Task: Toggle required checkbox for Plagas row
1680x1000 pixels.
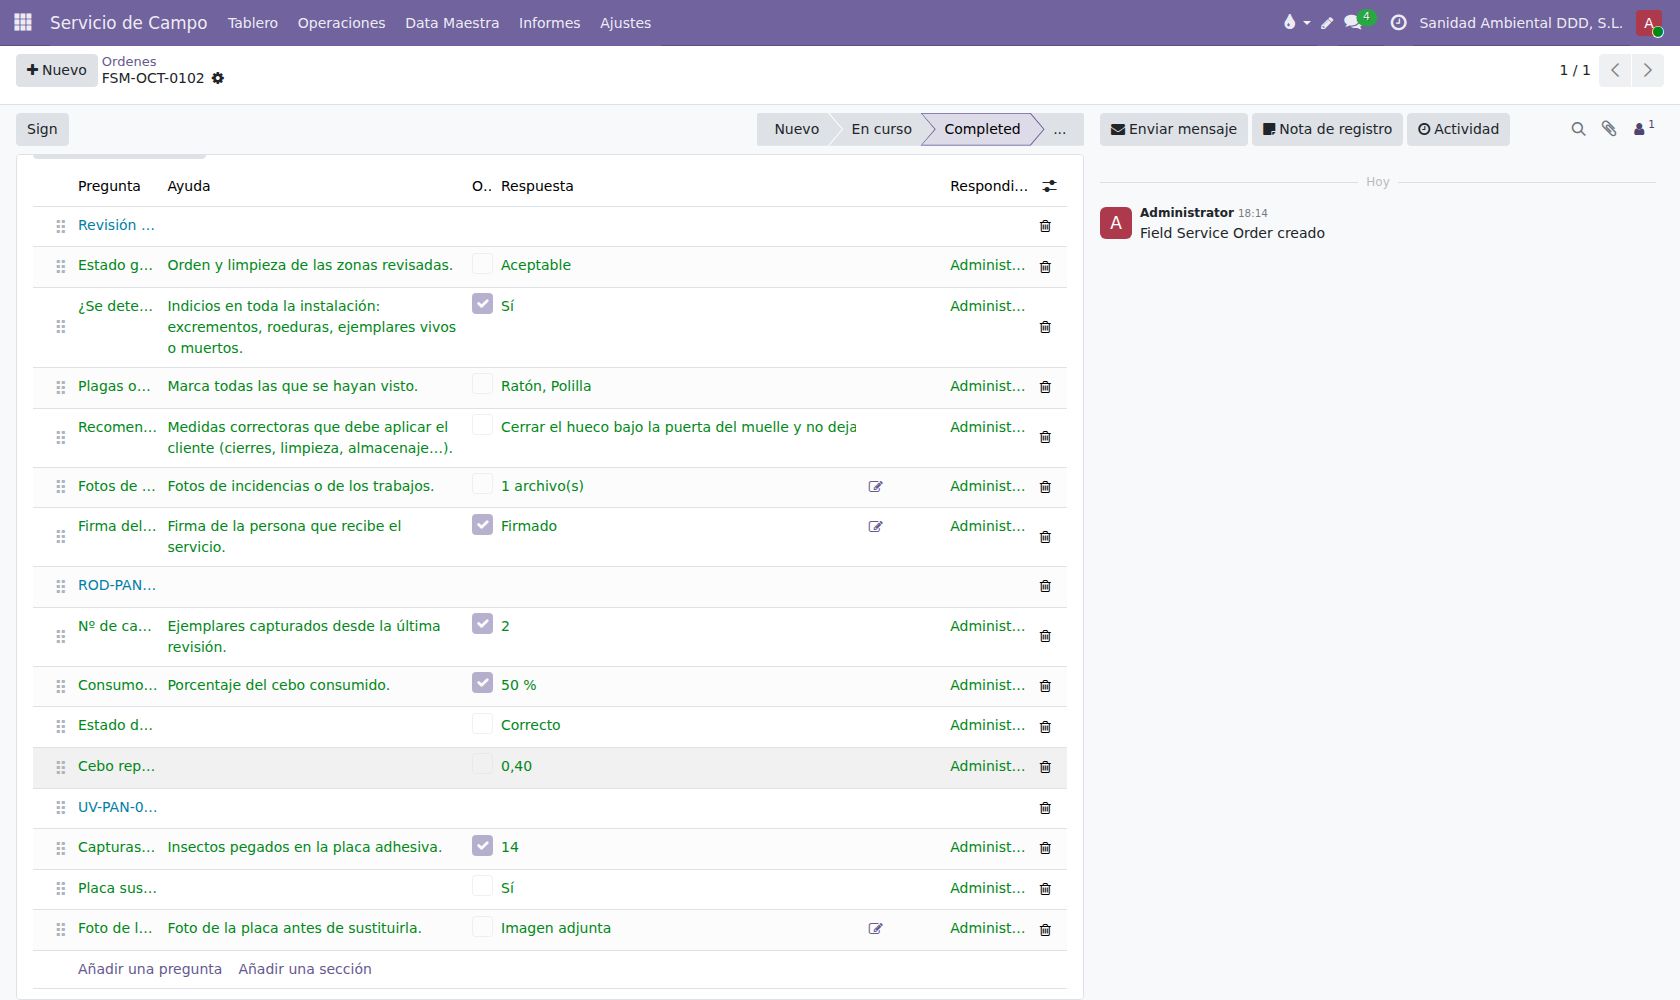Action: tap(482, 384)
